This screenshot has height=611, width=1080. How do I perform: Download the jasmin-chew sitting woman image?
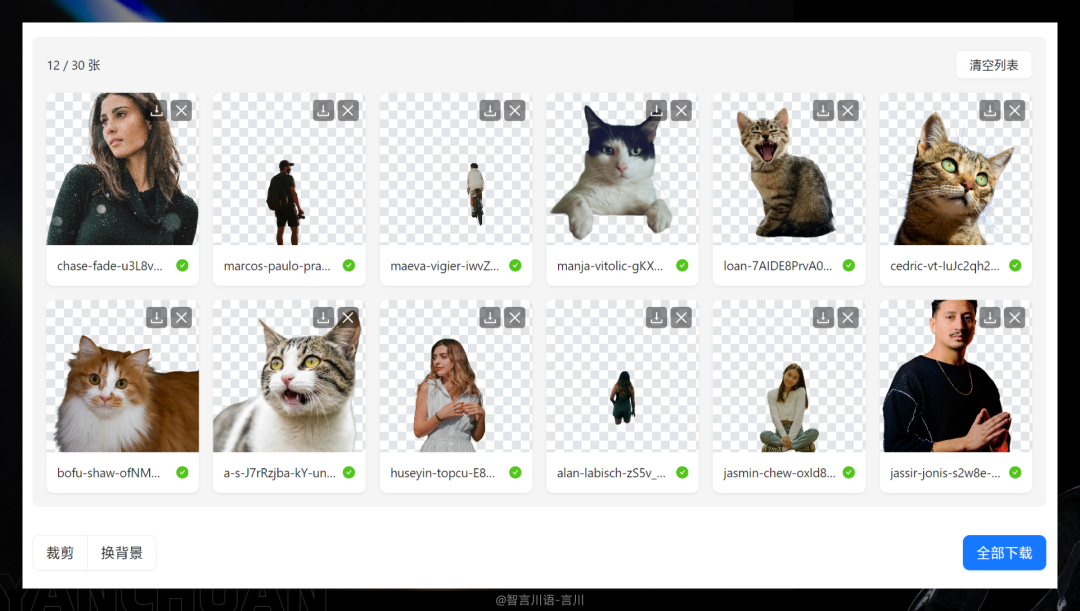823,317
